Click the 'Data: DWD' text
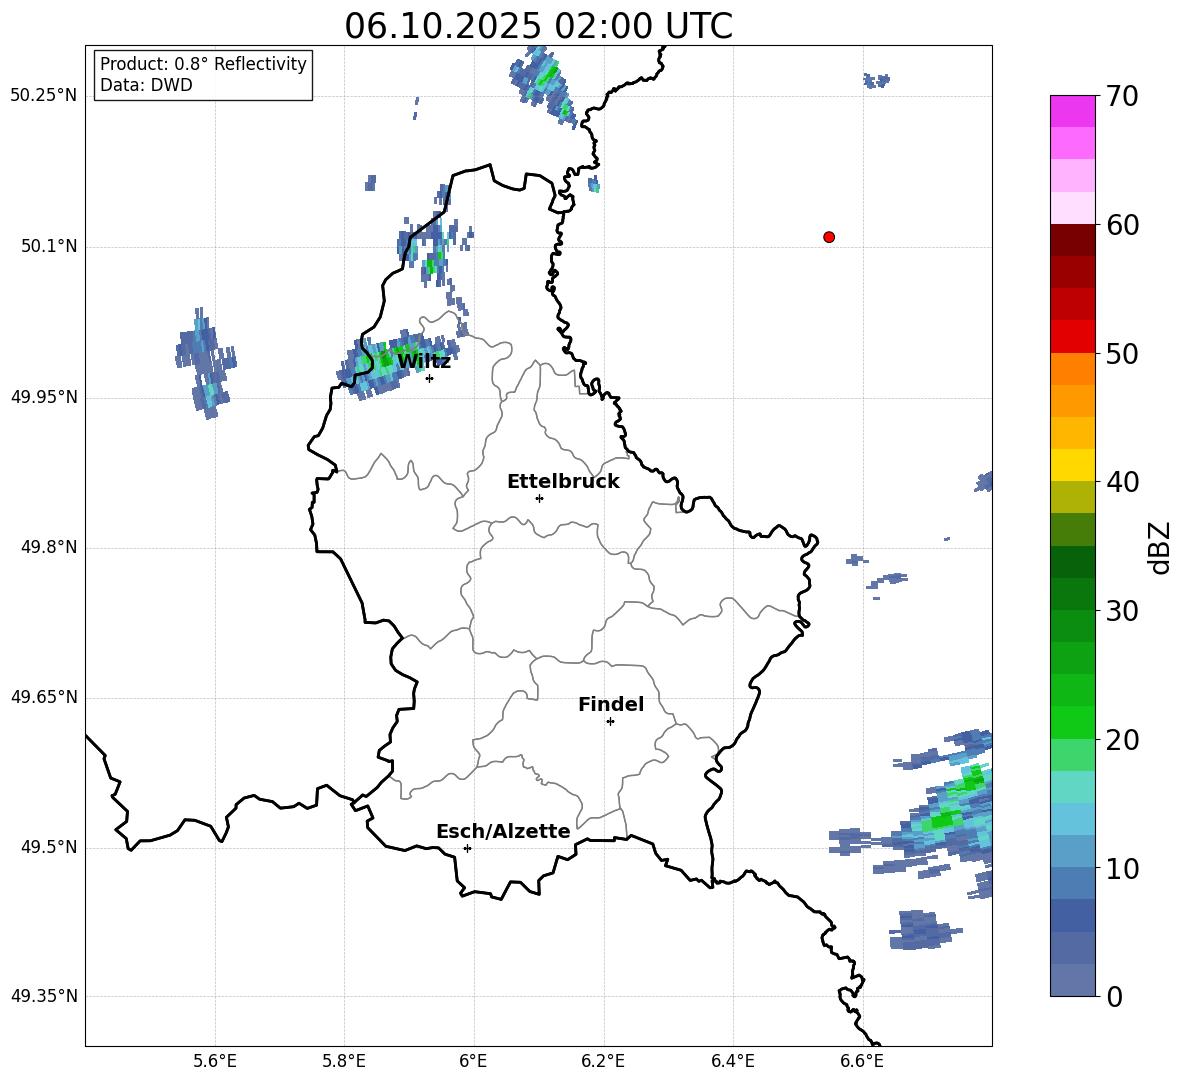This screenshot has height=1081, width=1184. tap(146, 85)
